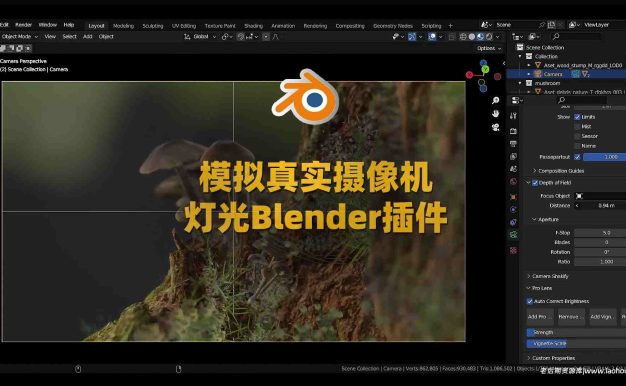Image resolution: width=626 pixels, height=386 pixels.
Task: Open the viewport Options dropdown
Action: (489, 48)
